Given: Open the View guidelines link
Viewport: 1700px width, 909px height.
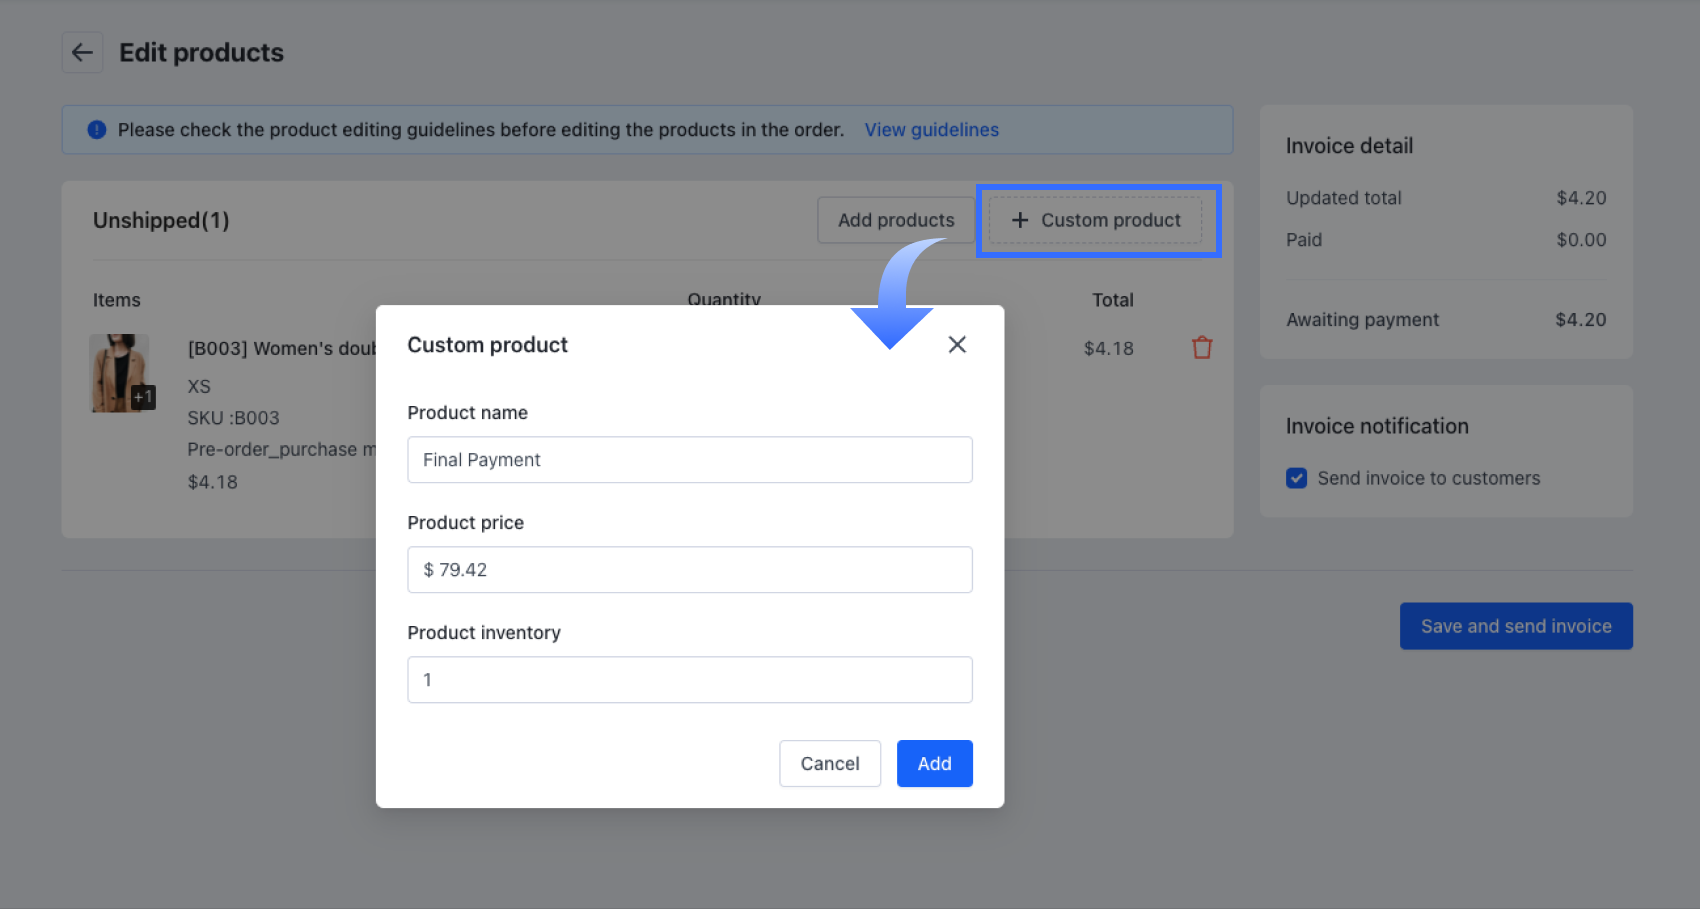Looking at the screenshot, I should pos(931,129).
